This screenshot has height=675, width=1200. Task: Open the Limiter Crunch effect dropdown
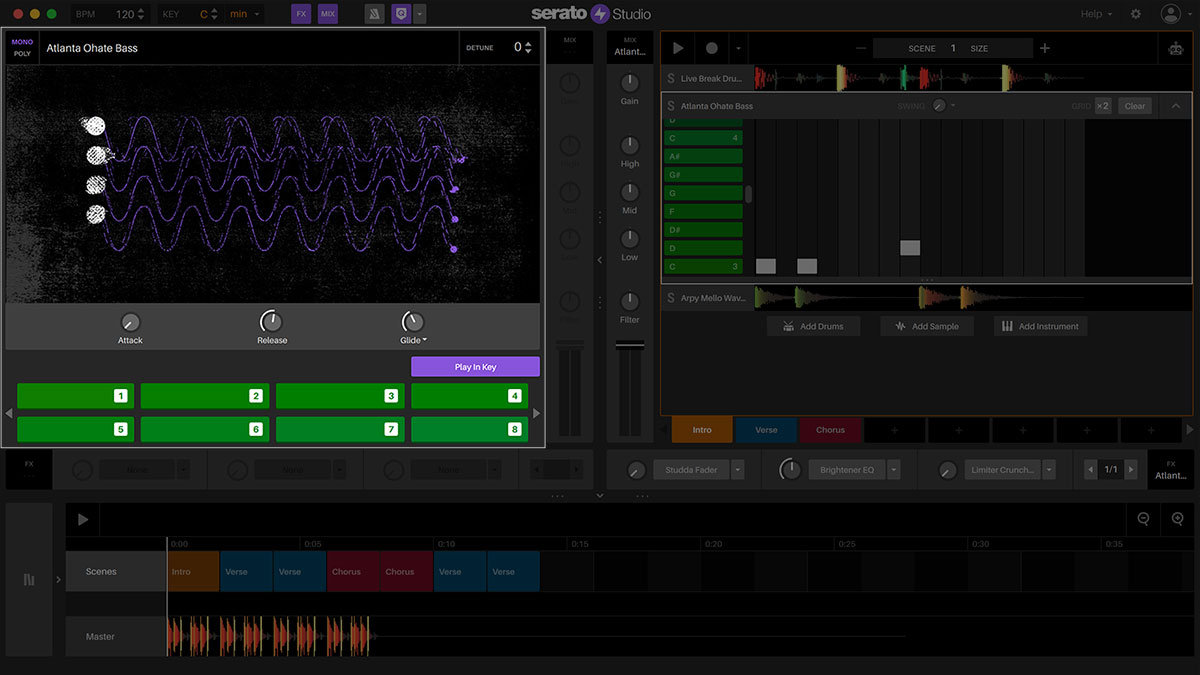[x=1048, y=470]
